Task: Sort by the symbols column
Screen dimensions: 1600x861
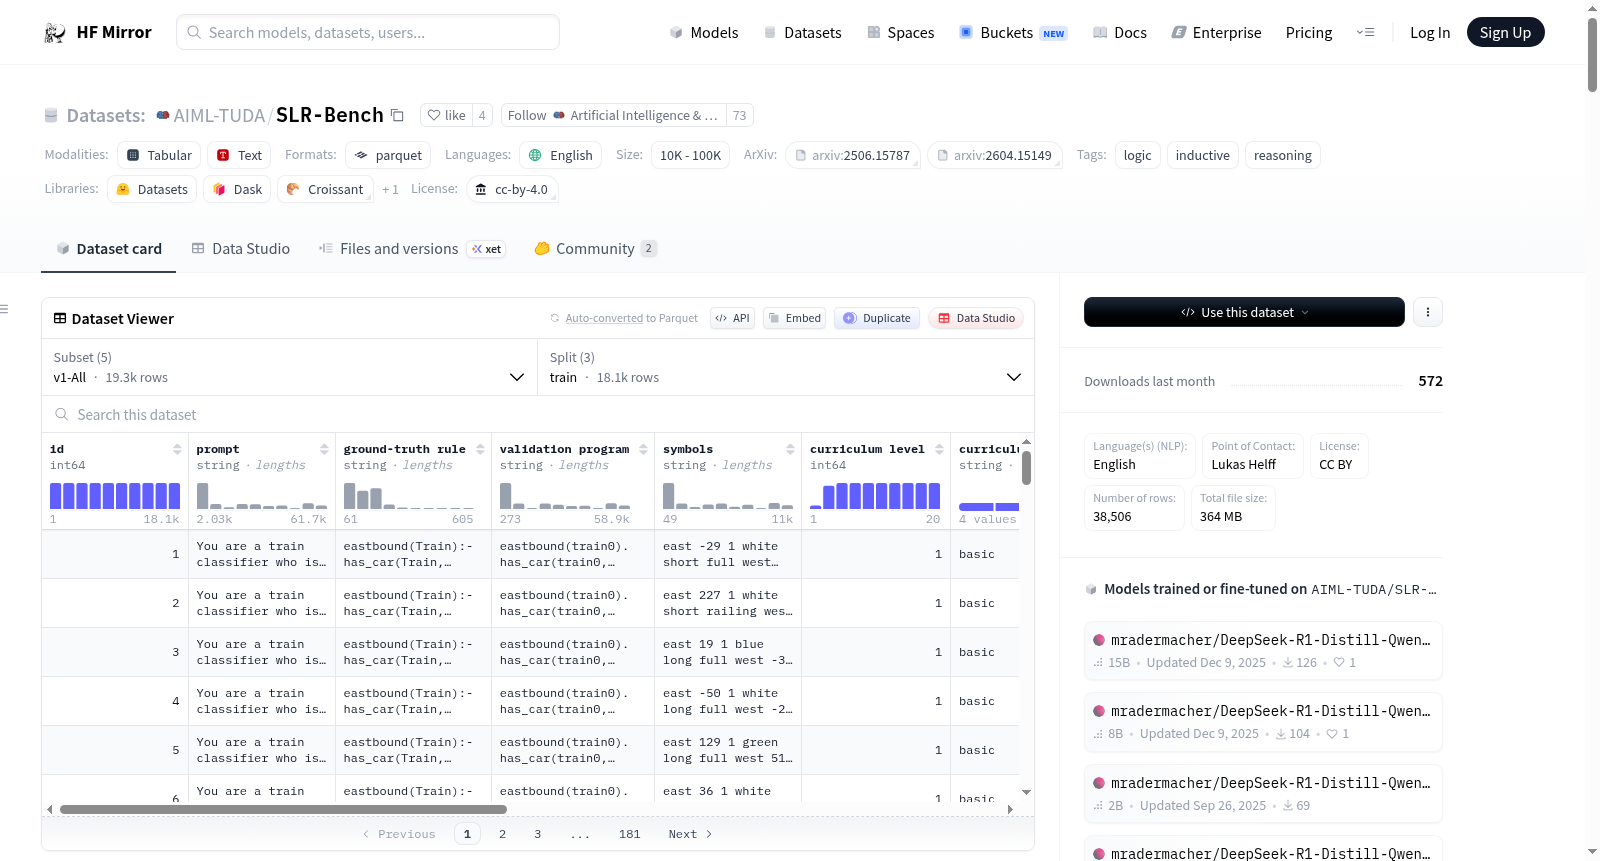Action: [790, 449]
